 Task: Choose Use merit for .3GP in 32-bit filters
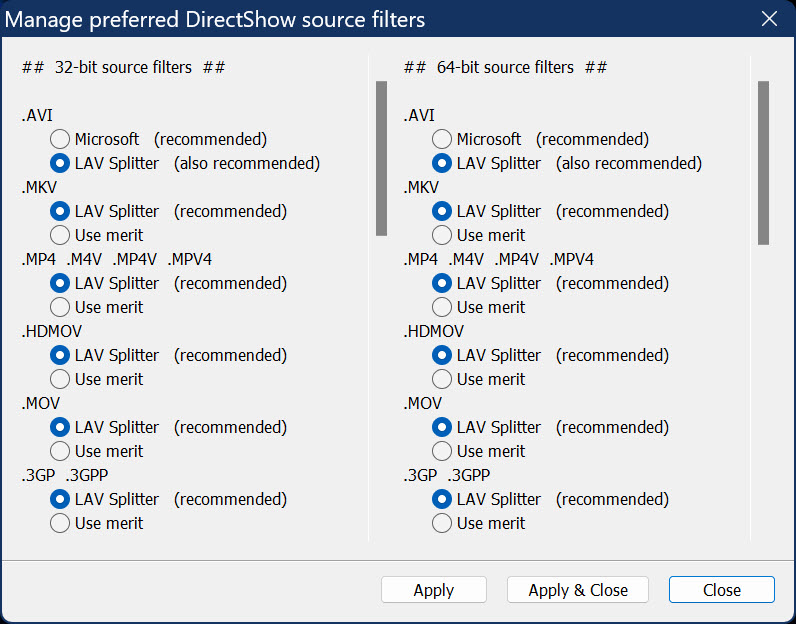tap(60, 523)
